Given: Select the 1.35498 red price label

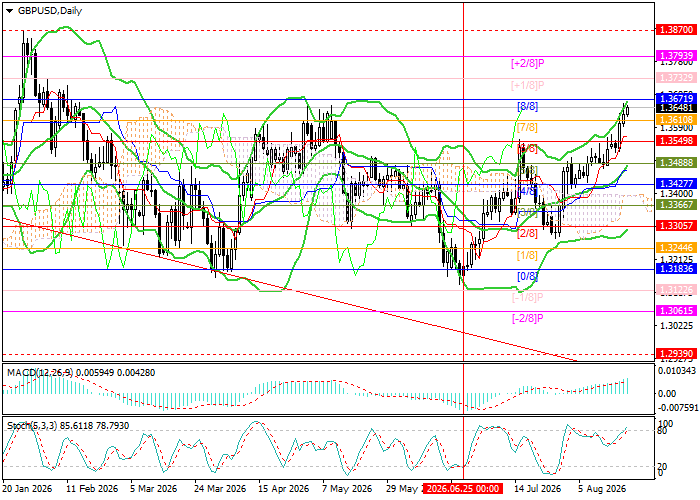Looking at the screenshot, I should point(676,141).
